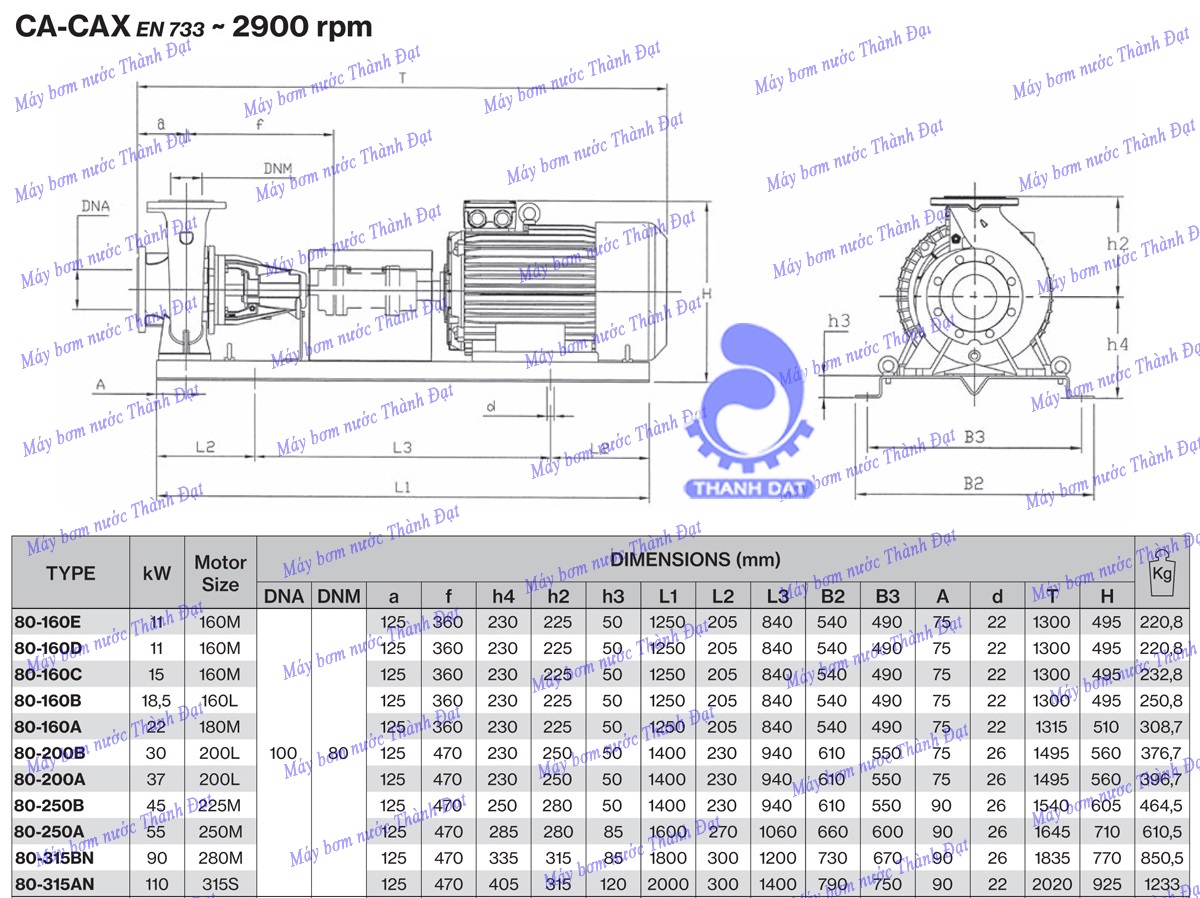Select the "80-315AN" type row label
The image size is (1200, 898).
click(54, 884)
